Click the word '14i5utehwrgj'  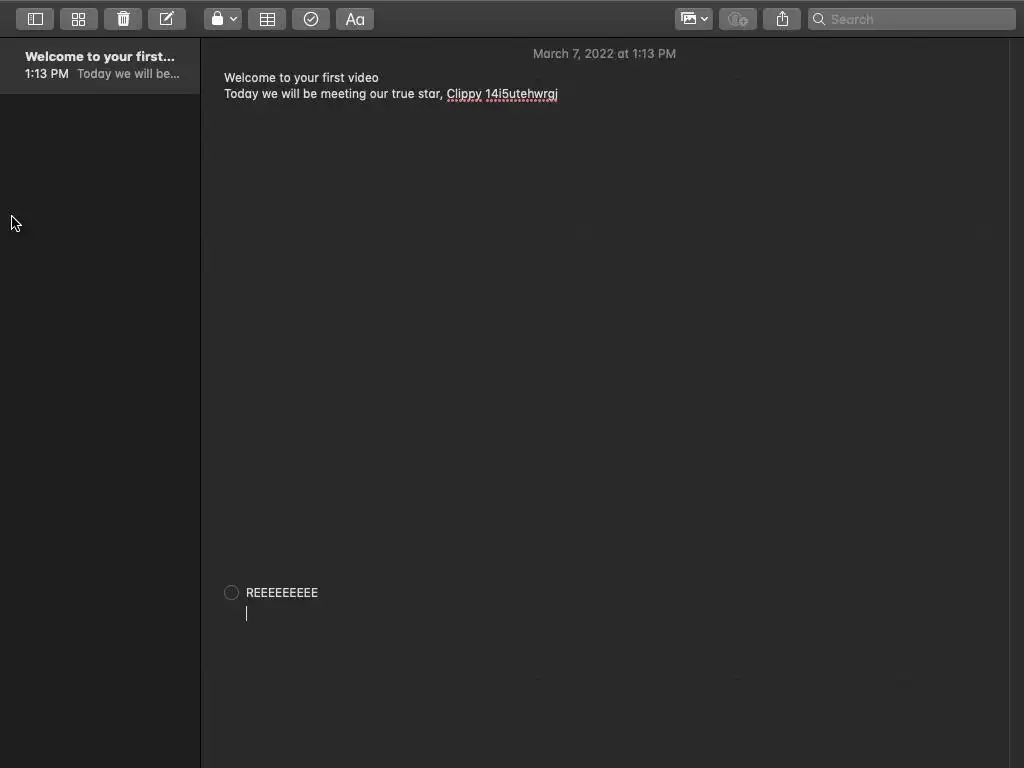pyautogui.click(x=521, y=94)
